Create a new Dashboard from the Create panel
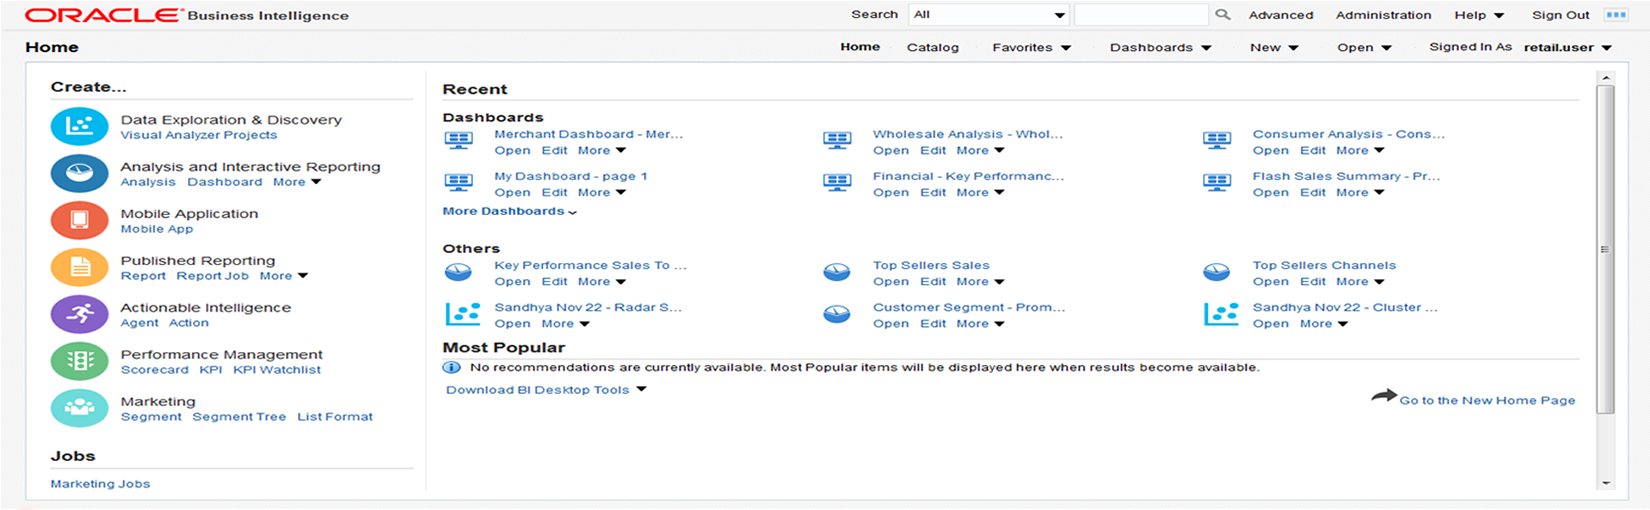 (225, 182)
